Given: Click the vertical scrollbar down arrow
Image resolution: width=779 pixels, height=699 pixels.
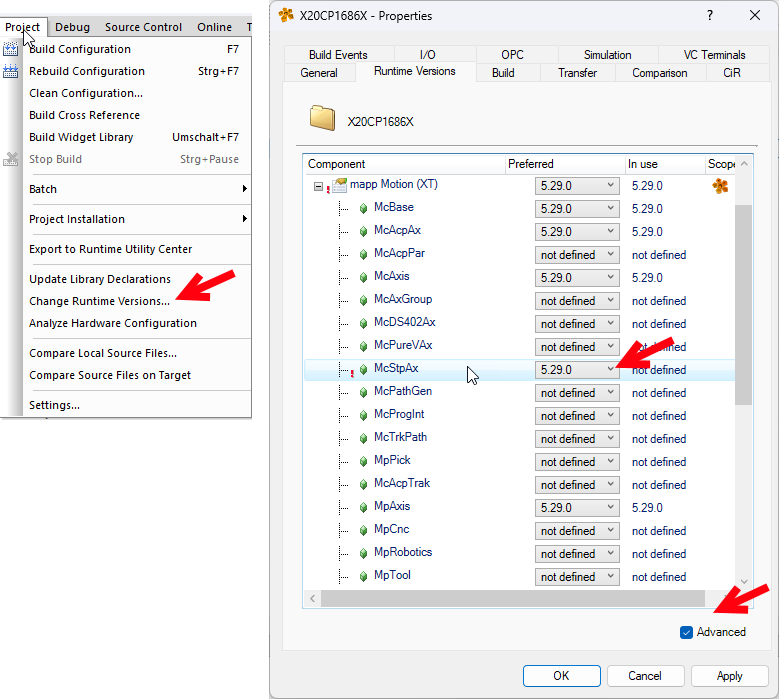Looking at the screenshot, I should [x=744, y=581].
